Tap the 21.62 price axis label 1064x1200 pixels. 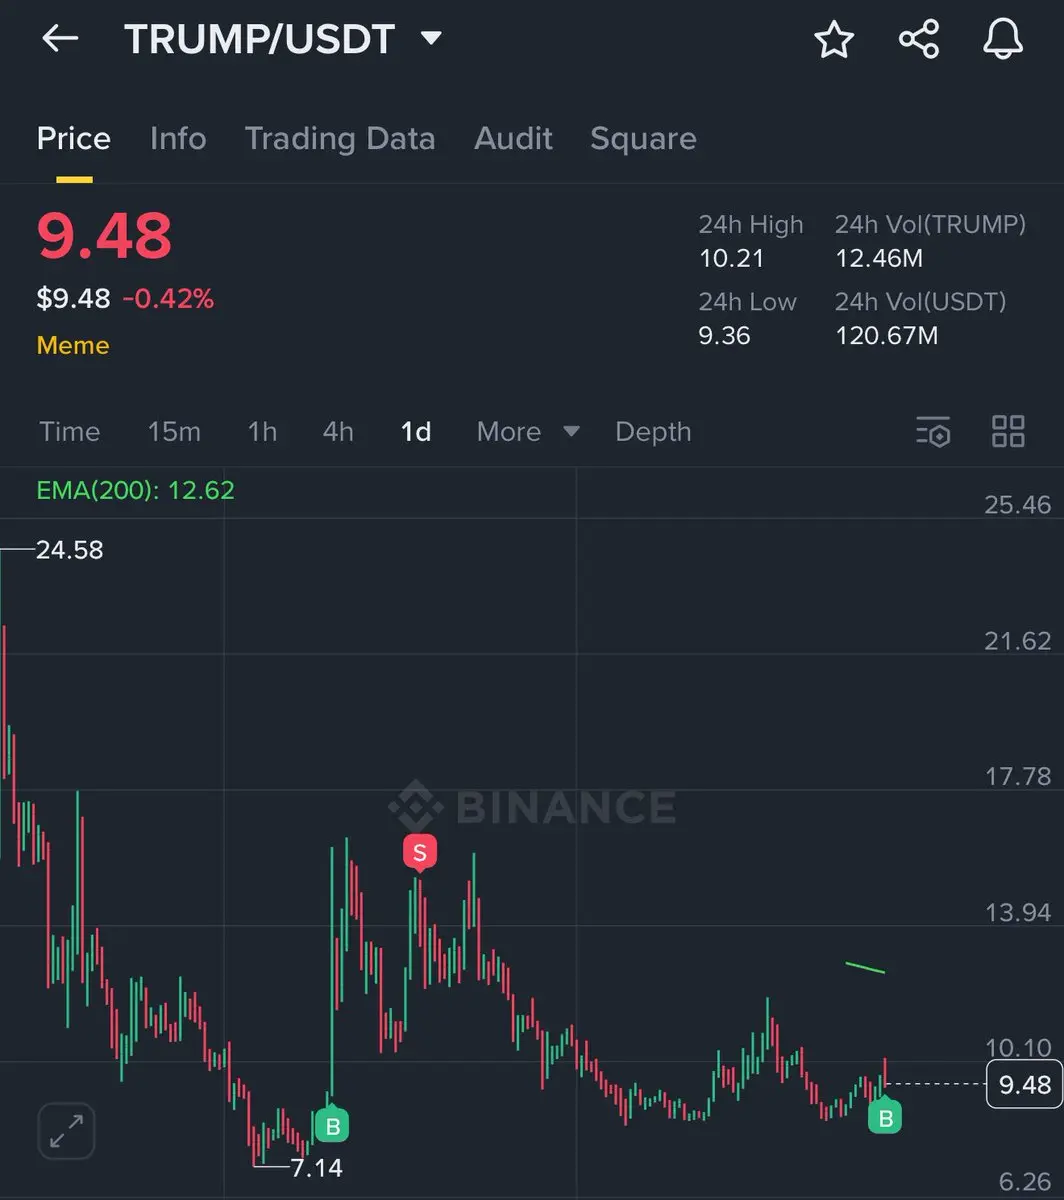[x=1017, y=640]
